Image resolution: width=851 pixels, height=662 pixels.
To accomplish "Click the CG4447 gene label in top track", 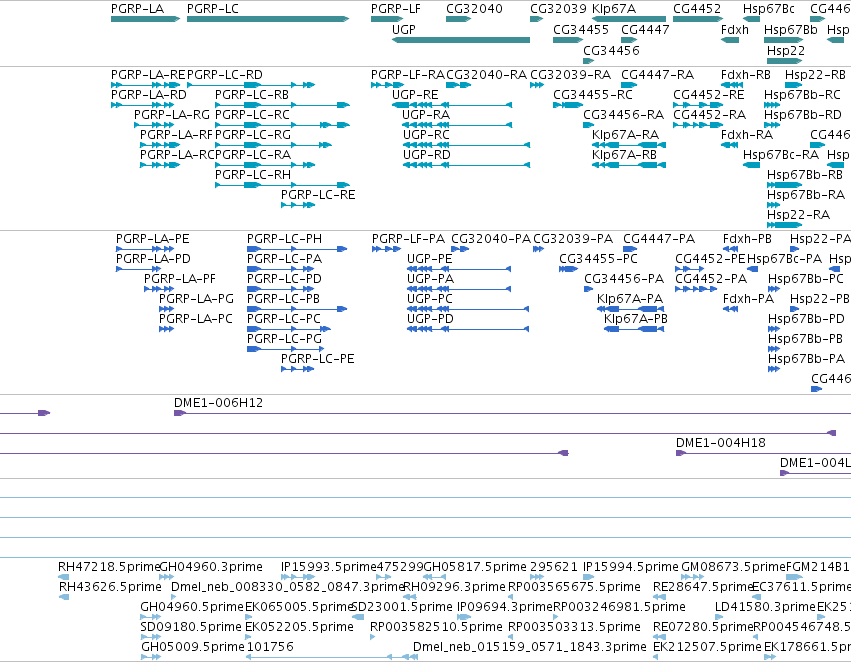I will click(x=645, y=30).
